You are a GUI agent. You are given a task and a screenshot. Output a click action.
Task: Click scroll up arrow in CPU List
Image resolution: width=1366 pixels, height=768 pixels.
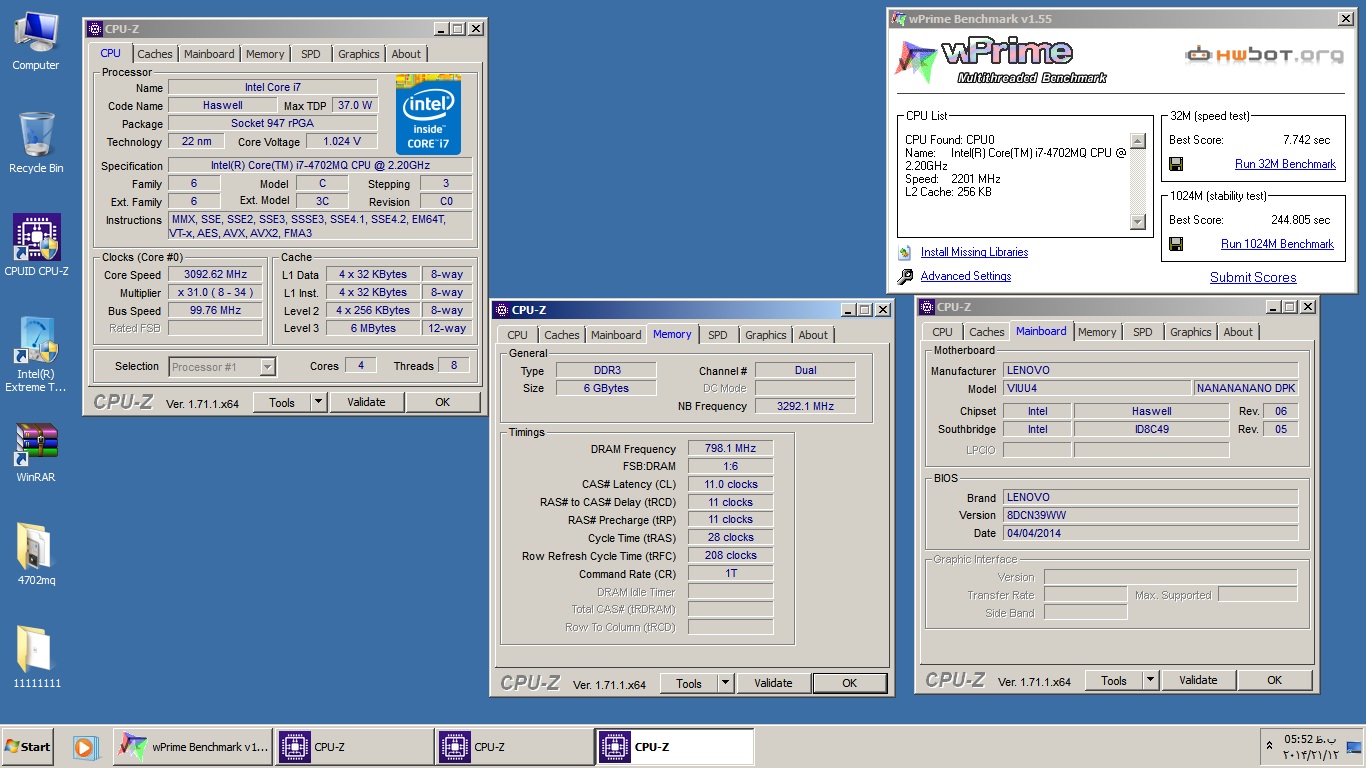pos(1138,141)
